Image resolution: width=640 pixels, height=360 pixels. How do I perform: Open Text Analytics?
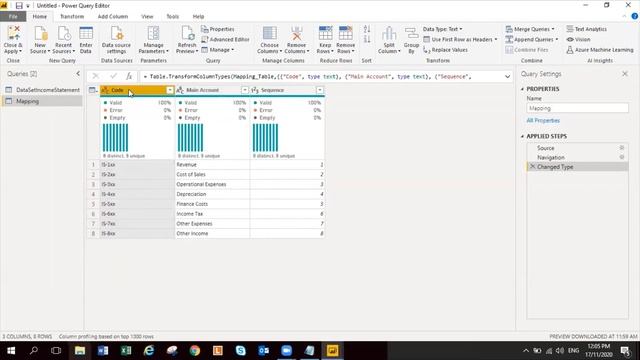tap(587, 29)
